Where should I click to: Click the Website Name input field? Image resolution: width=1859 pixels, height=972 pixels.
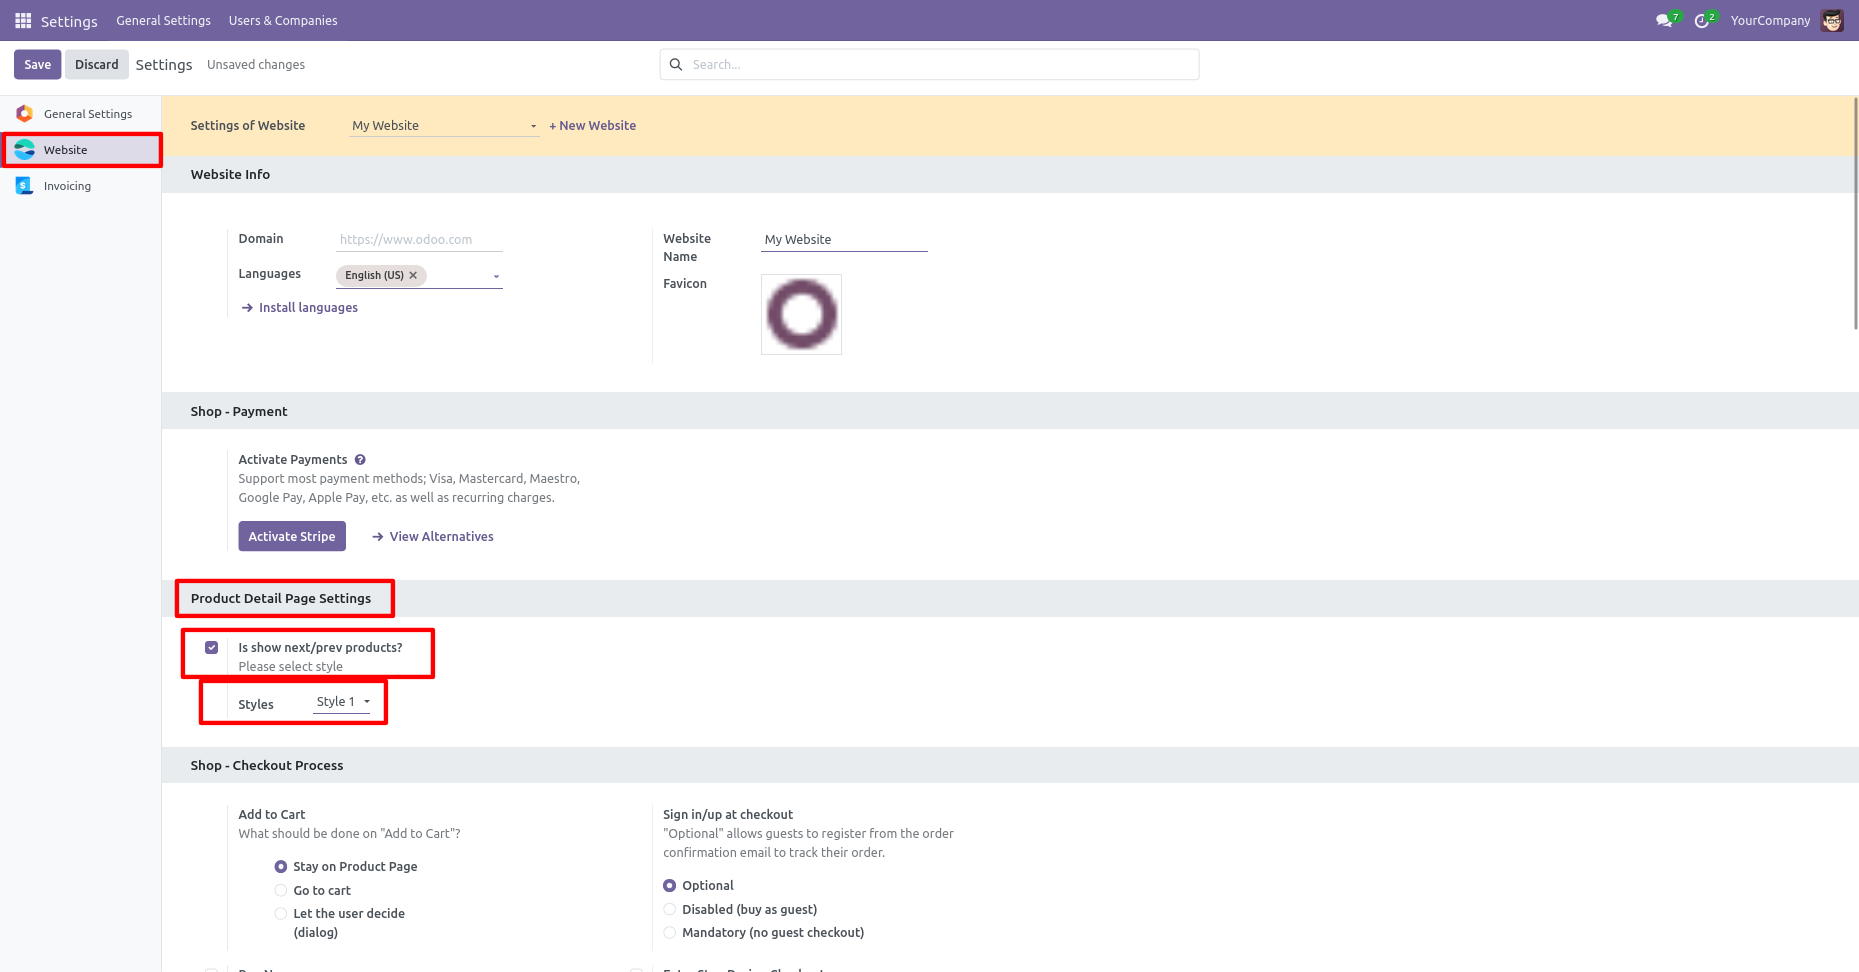pyautogui.click(x=844, y=240)
